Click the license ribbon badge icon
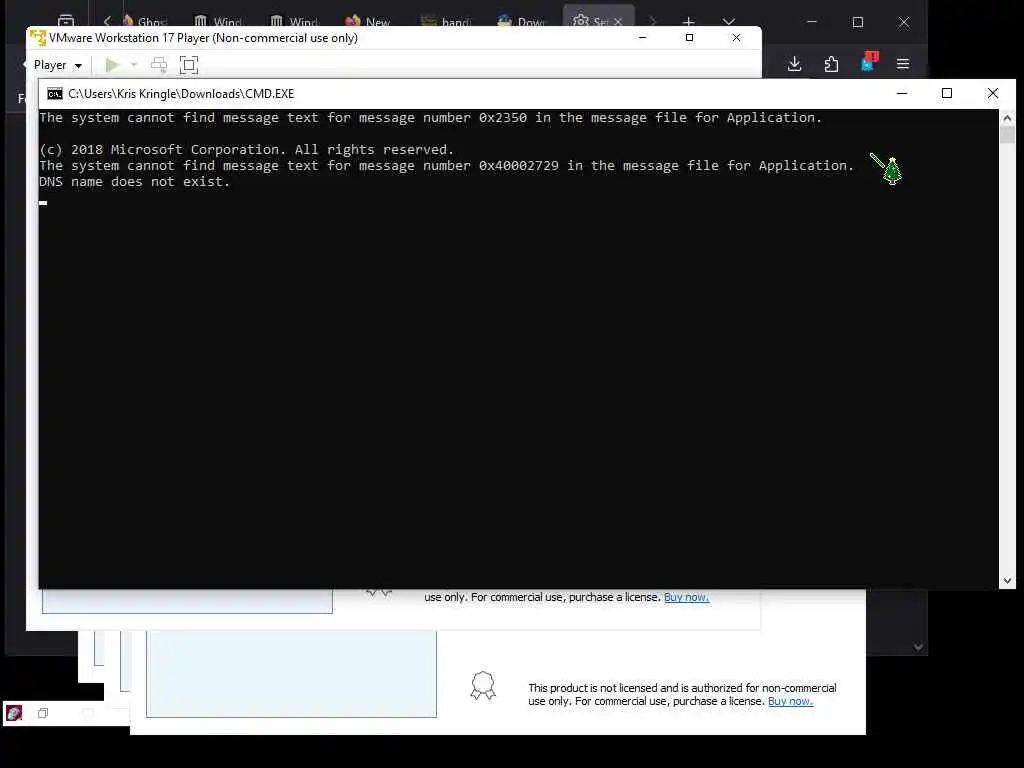The width and height of the screenshot is (1024, 768). click(x=483, y=686)
